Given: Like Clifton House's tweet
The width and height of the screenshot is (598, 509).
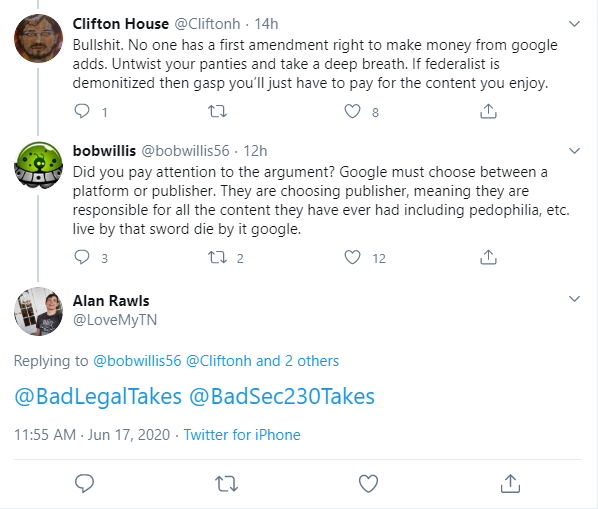Looking at the screenshot, I should (352, 111).
